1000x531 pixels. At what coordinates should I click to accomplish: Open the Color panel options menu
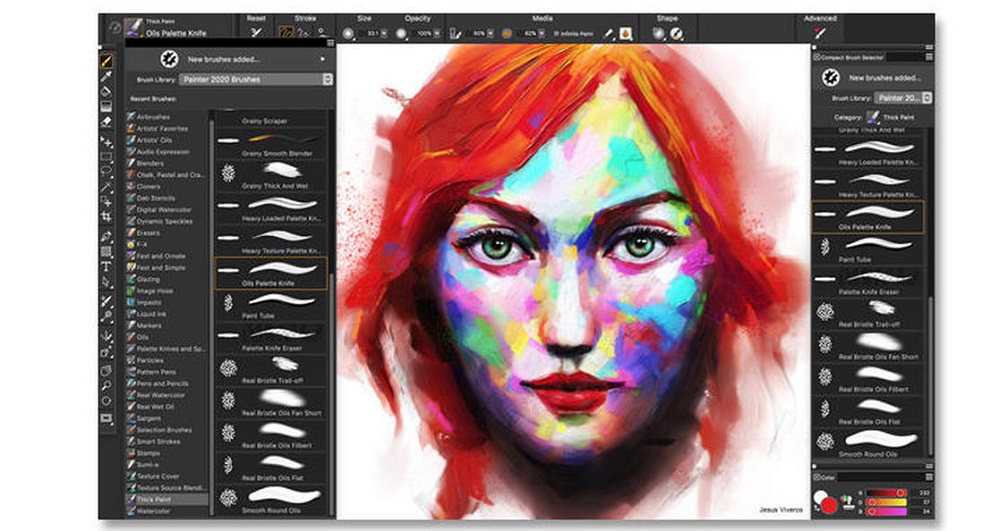point(929,477)
